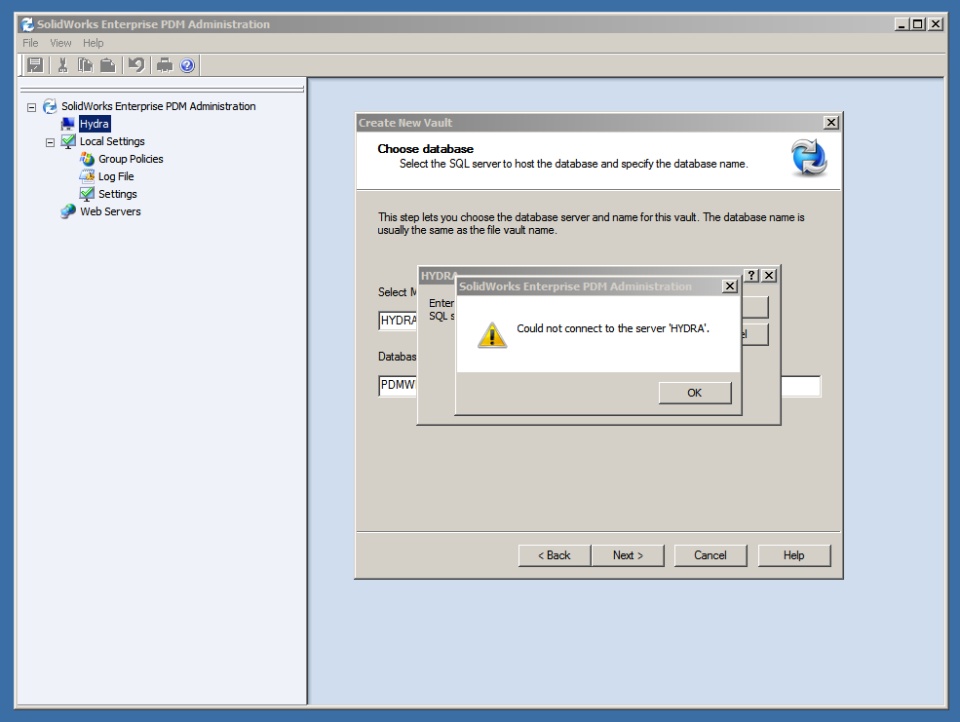
Task: Click the Group Policies icon
Action: tap(87, 159)
